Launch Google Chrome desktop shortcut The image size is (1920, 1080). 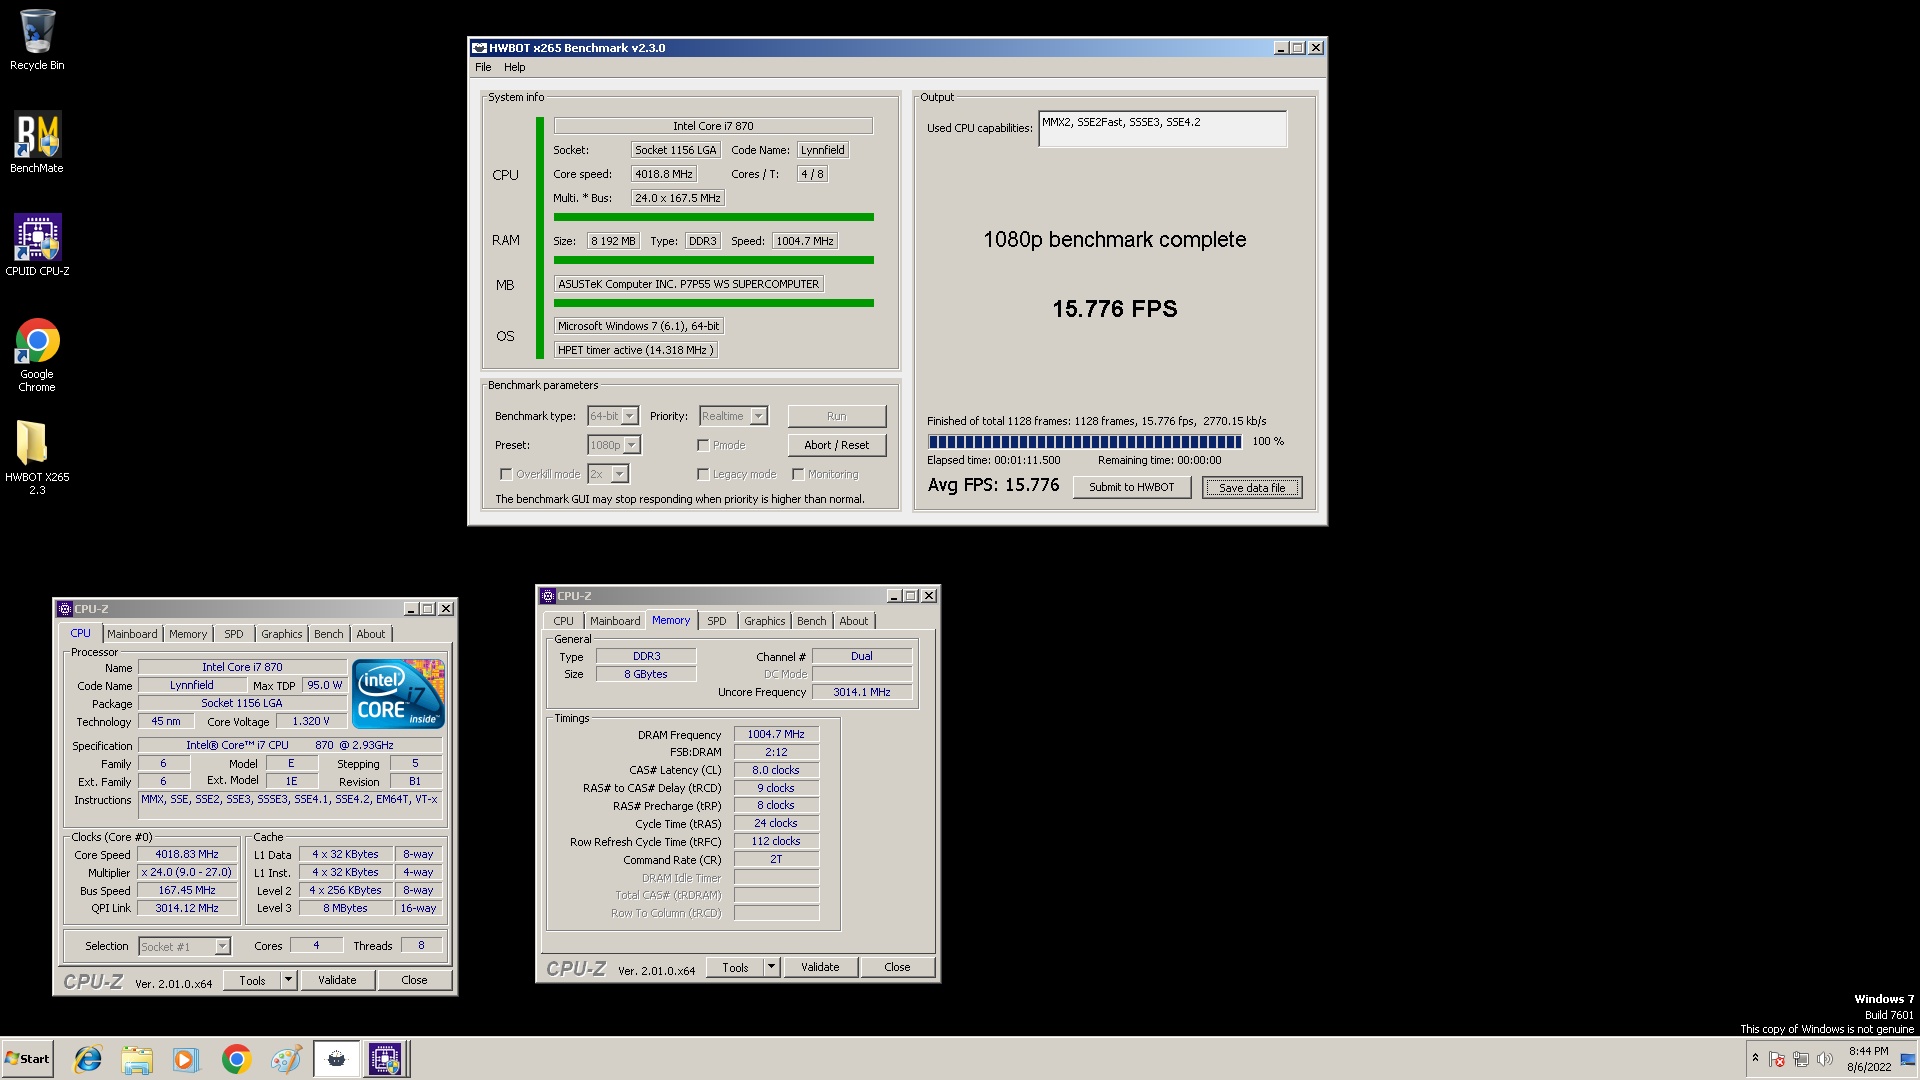(37, 355)
